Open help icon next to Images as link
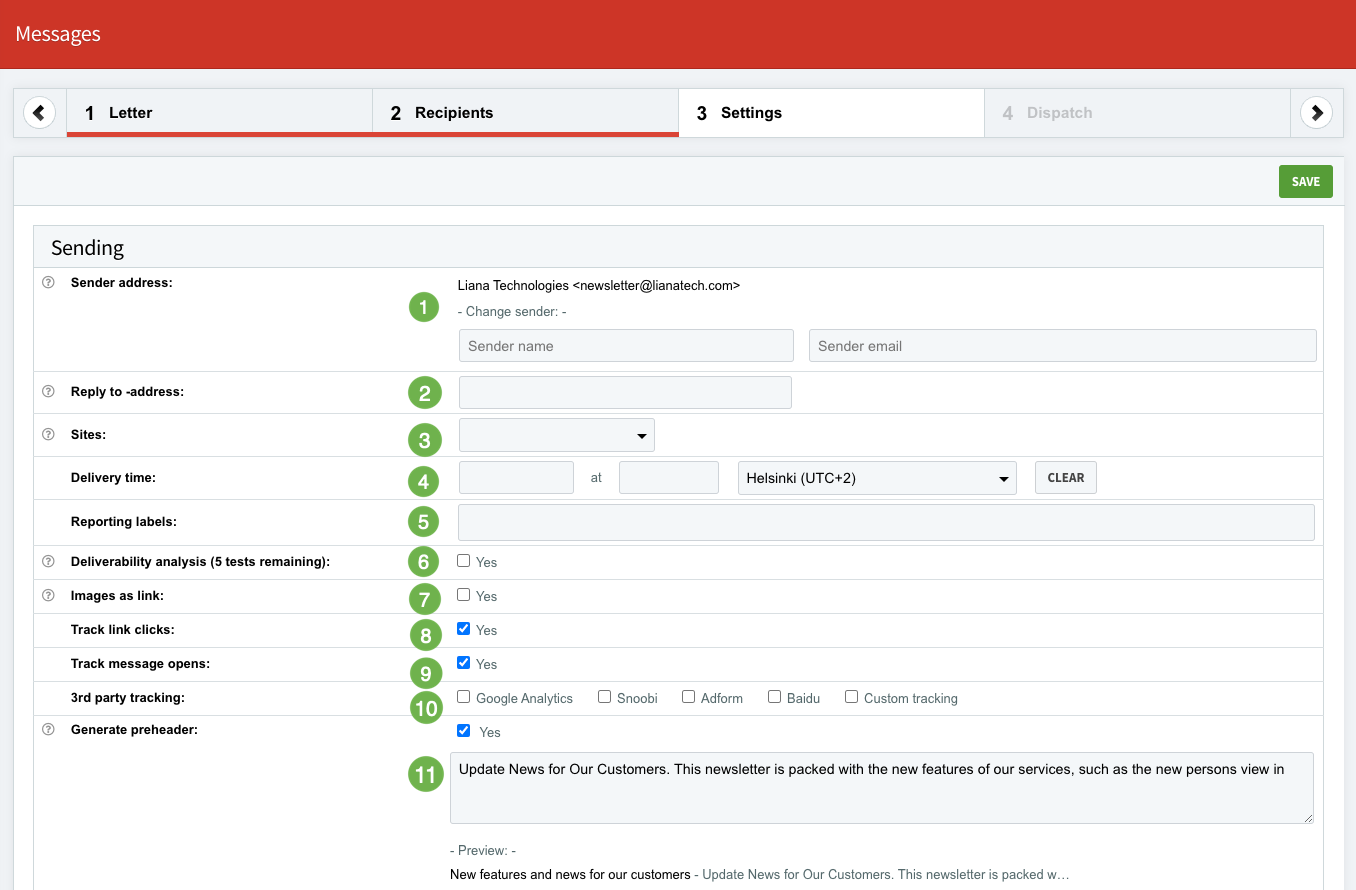This screenshot has height=890, width=1356. click(x=48, y=596)
